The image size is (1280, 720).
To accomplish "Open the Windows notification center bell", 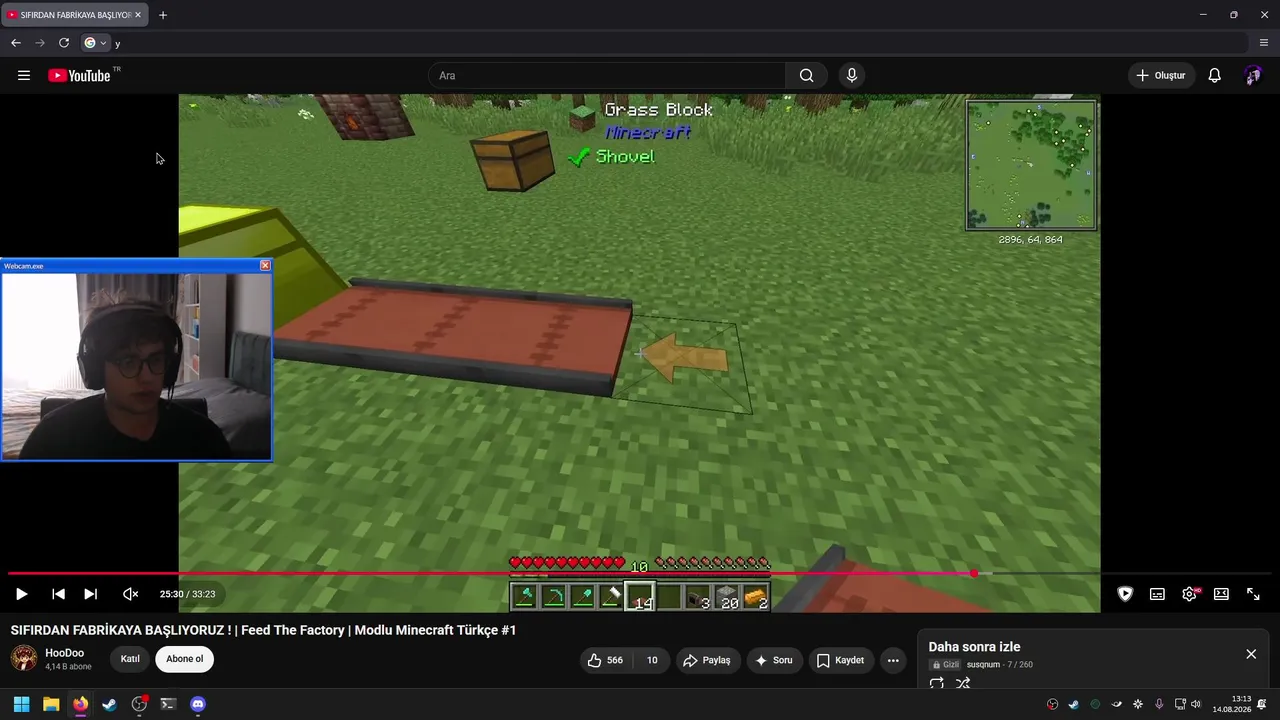I will pyautogui.click(x=1262, y=704).
